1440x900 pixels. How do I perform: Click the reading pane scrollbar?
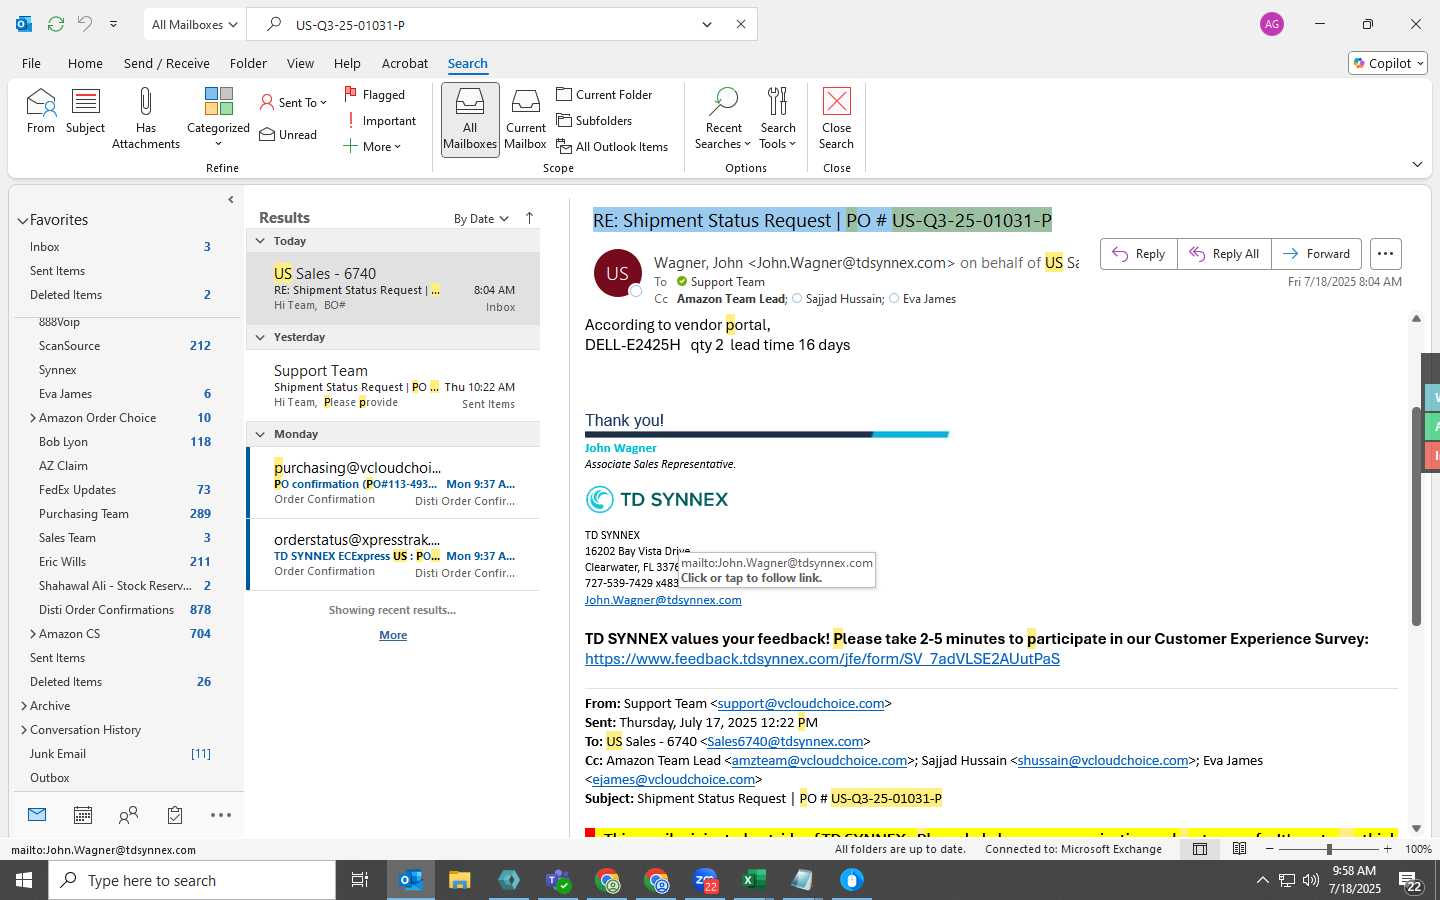click(1416, 517)
